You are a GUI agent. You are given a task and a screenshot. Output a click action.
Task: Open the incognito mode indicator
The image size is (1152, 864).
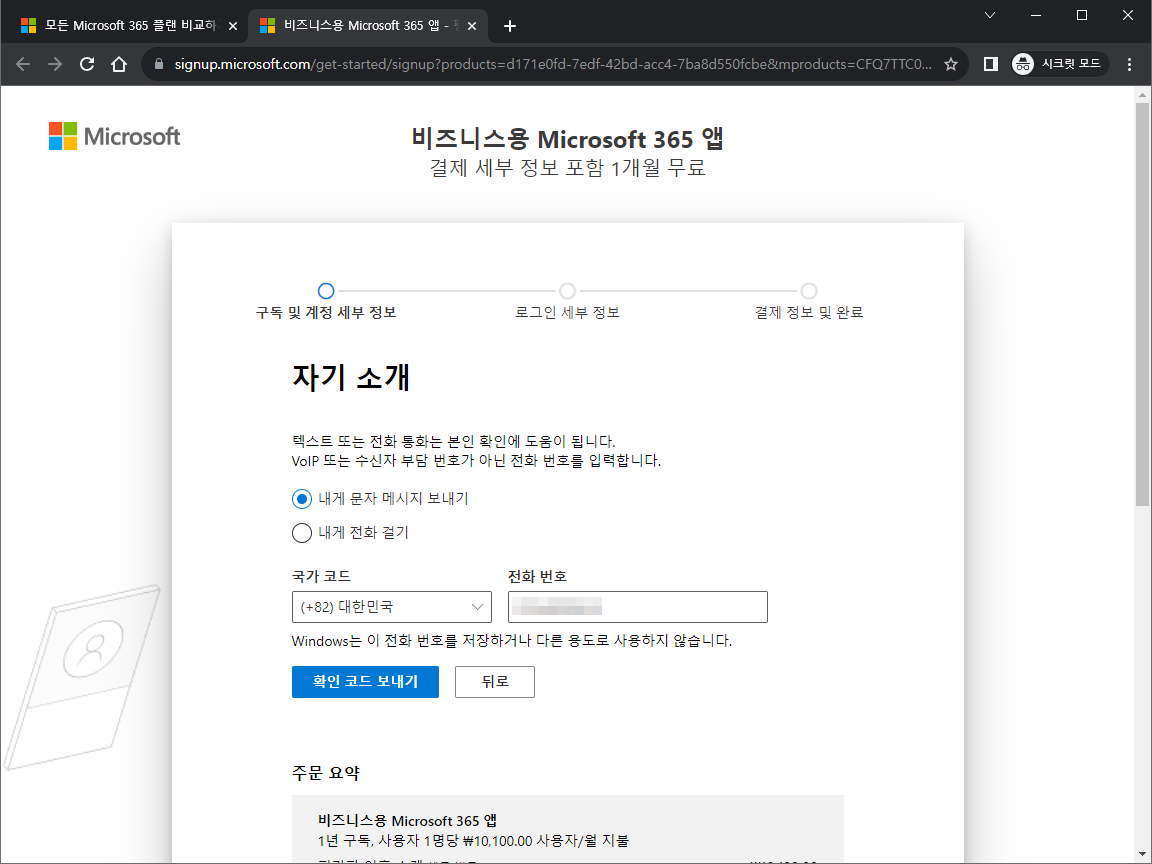click(x=1059, y=65)
